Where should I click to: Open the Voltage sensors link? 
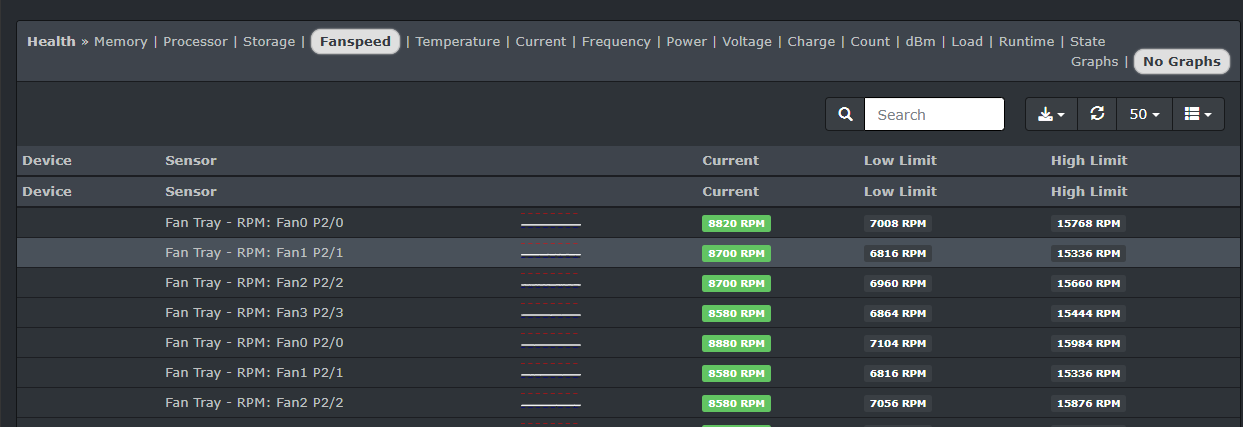click(x=747, y=41)
